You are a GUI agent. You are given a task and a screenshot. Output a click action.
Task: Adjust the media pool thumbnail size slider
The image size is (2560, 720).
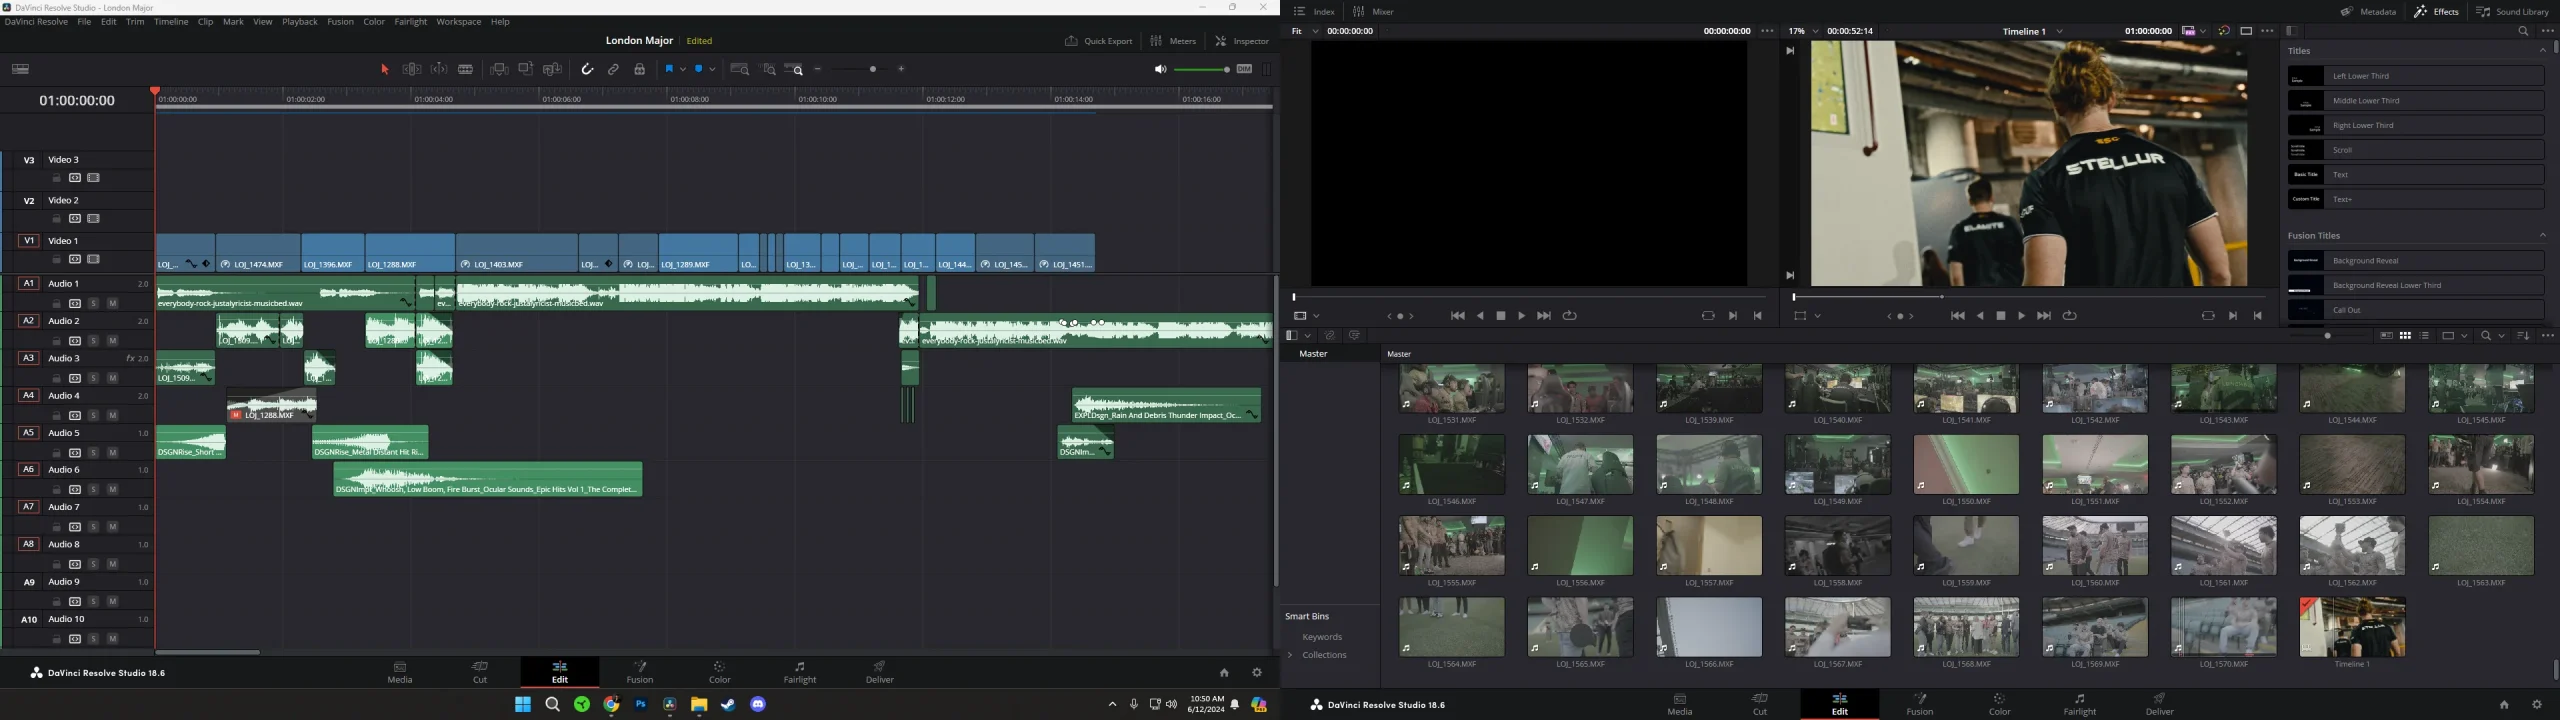click(2329, 336)
